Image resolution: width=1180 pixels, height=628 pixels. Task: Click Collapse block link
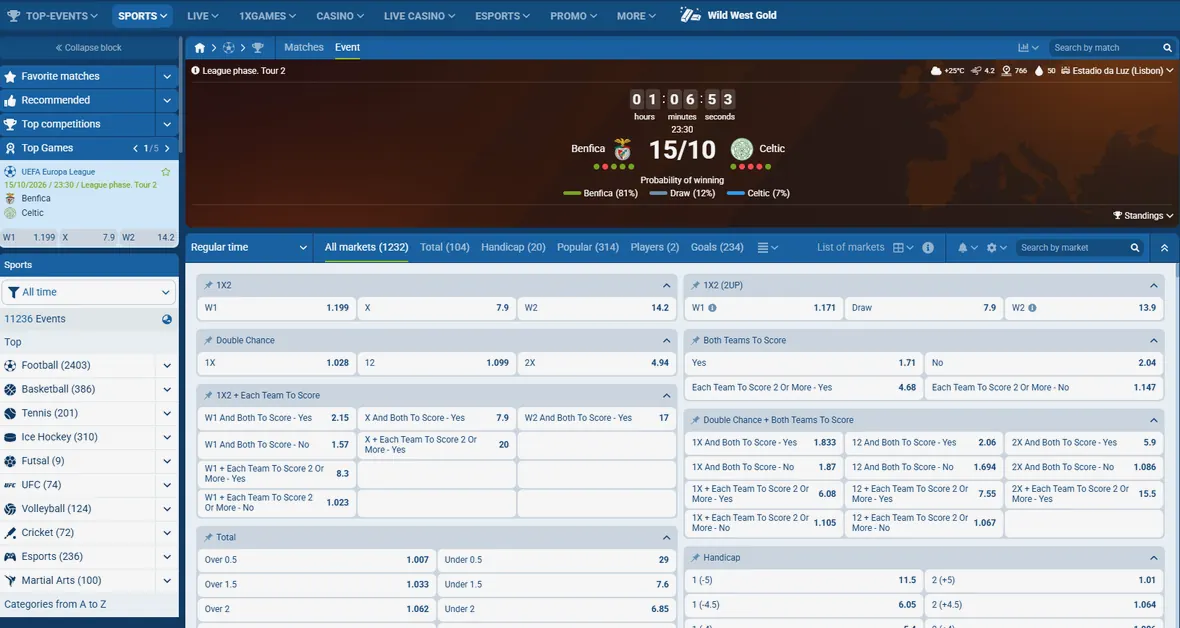click(x=89, y=47)
